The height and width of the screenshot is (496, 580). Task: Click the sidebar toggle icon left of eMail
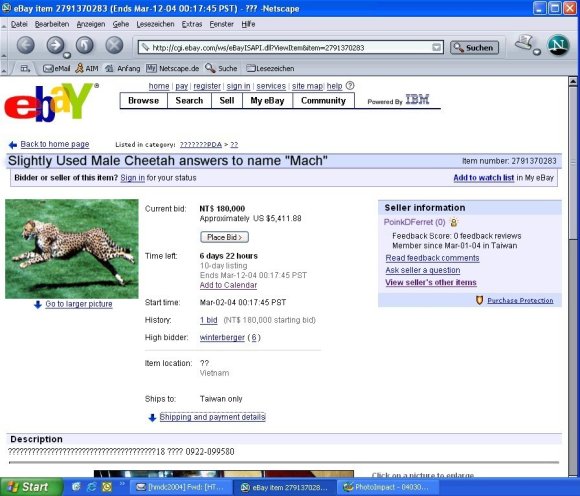(25, 68)
